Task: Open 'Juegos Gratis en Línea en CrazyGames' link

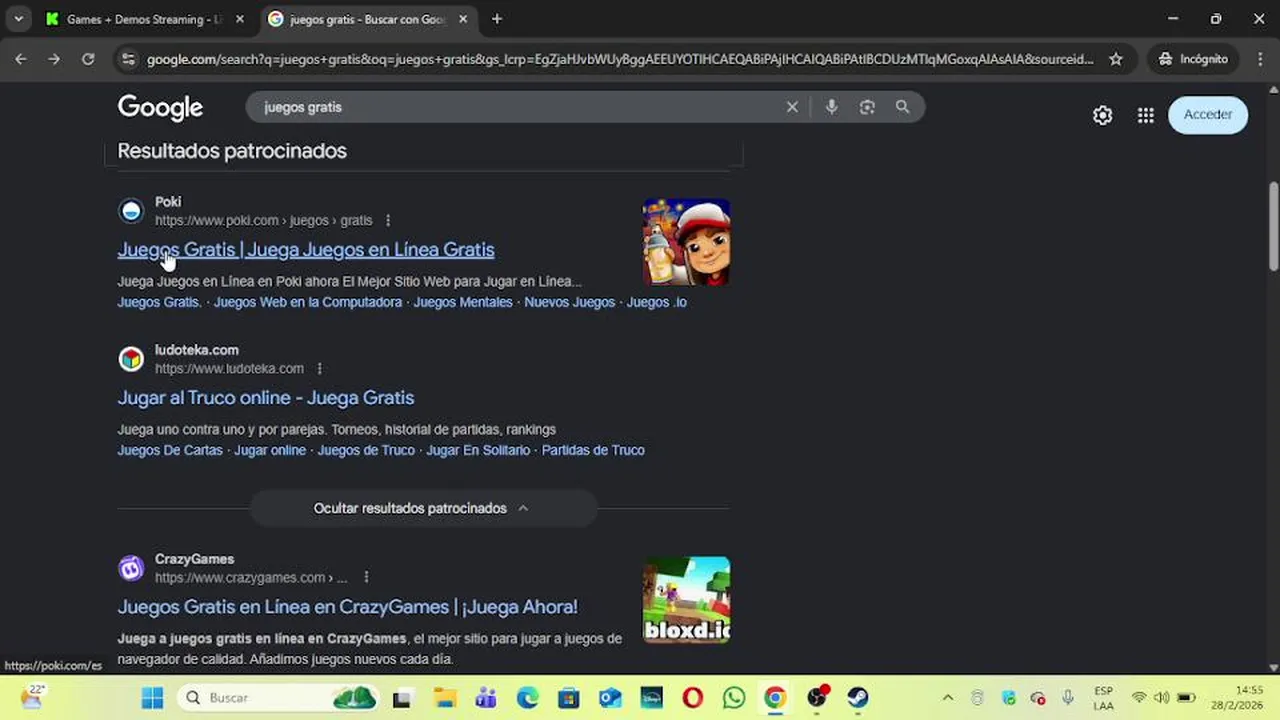Action: pos(347,607)
